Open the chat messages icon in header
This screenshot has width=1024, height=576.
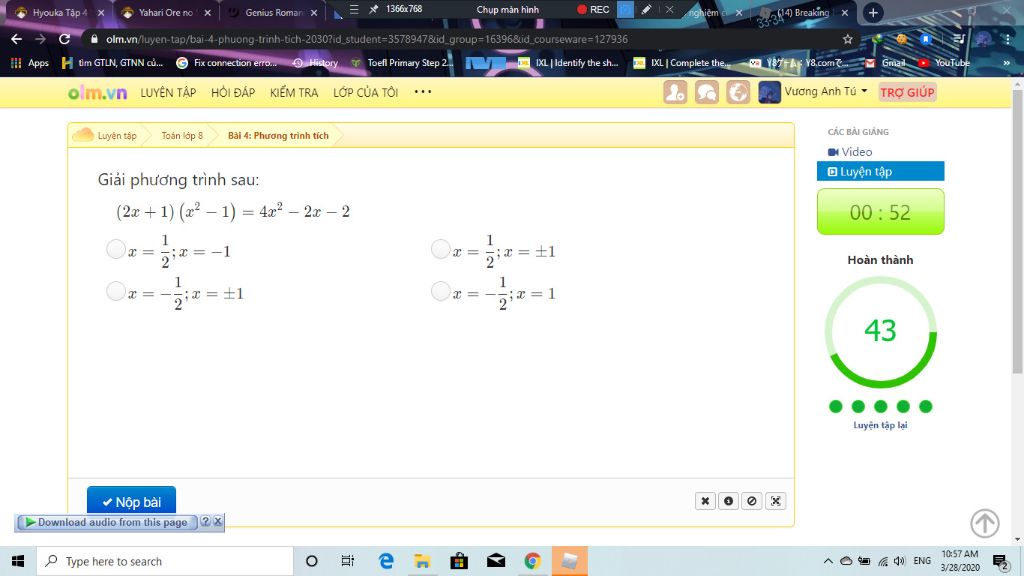[x=707, y=92]
